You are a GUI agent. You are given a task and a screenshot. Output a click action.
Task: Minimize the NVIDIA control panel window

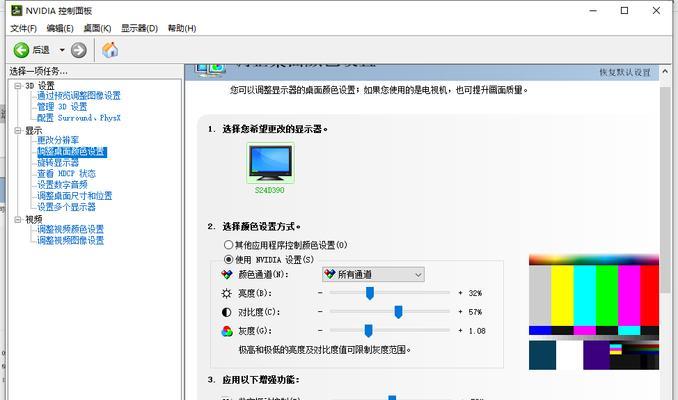593,10
